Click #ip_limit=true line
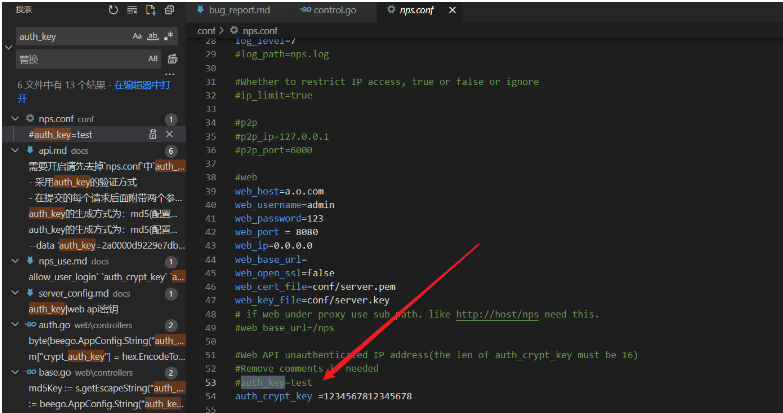 point(274,95)
